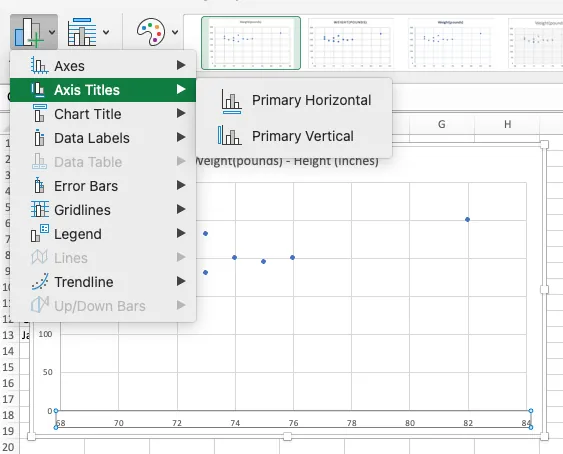Click the chart's top-right corner handle

544,144
